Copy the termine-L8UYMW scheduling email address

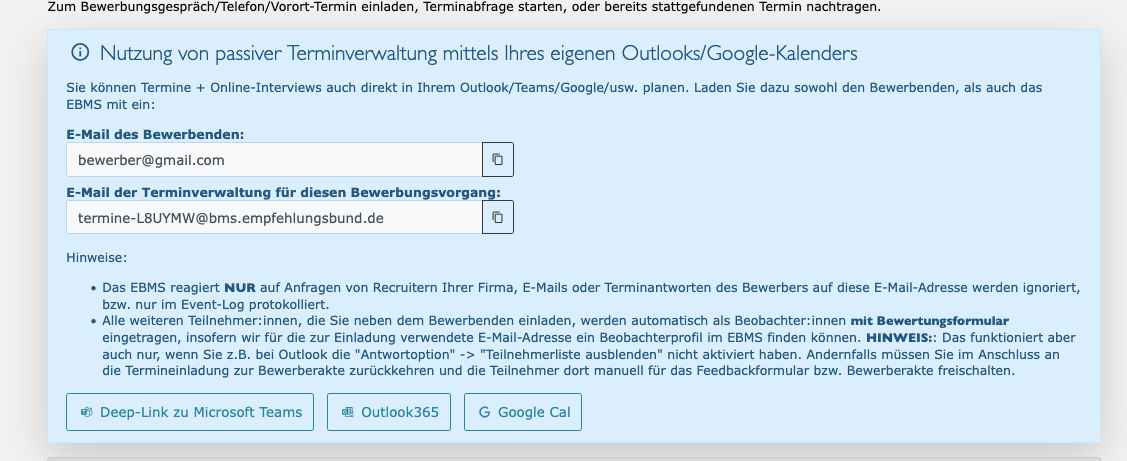pos(498,216)
